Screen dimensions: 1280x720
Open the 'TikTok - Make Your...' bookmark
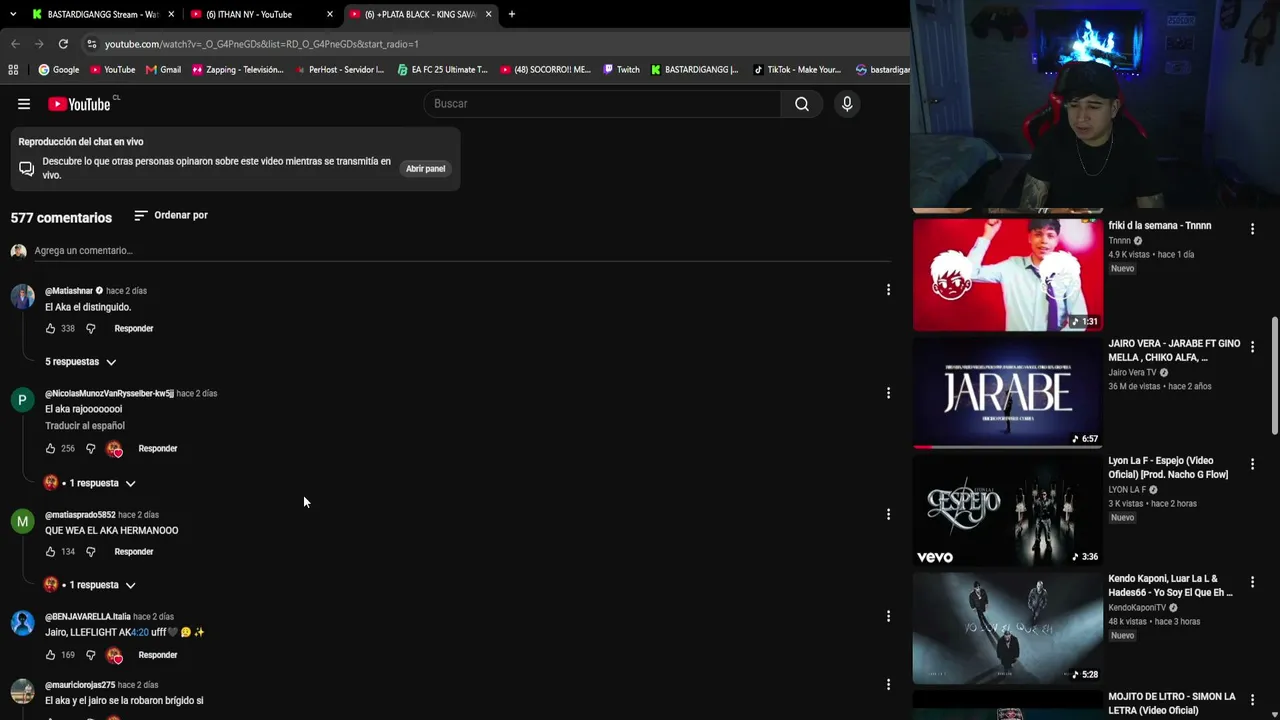pos(797,70)
